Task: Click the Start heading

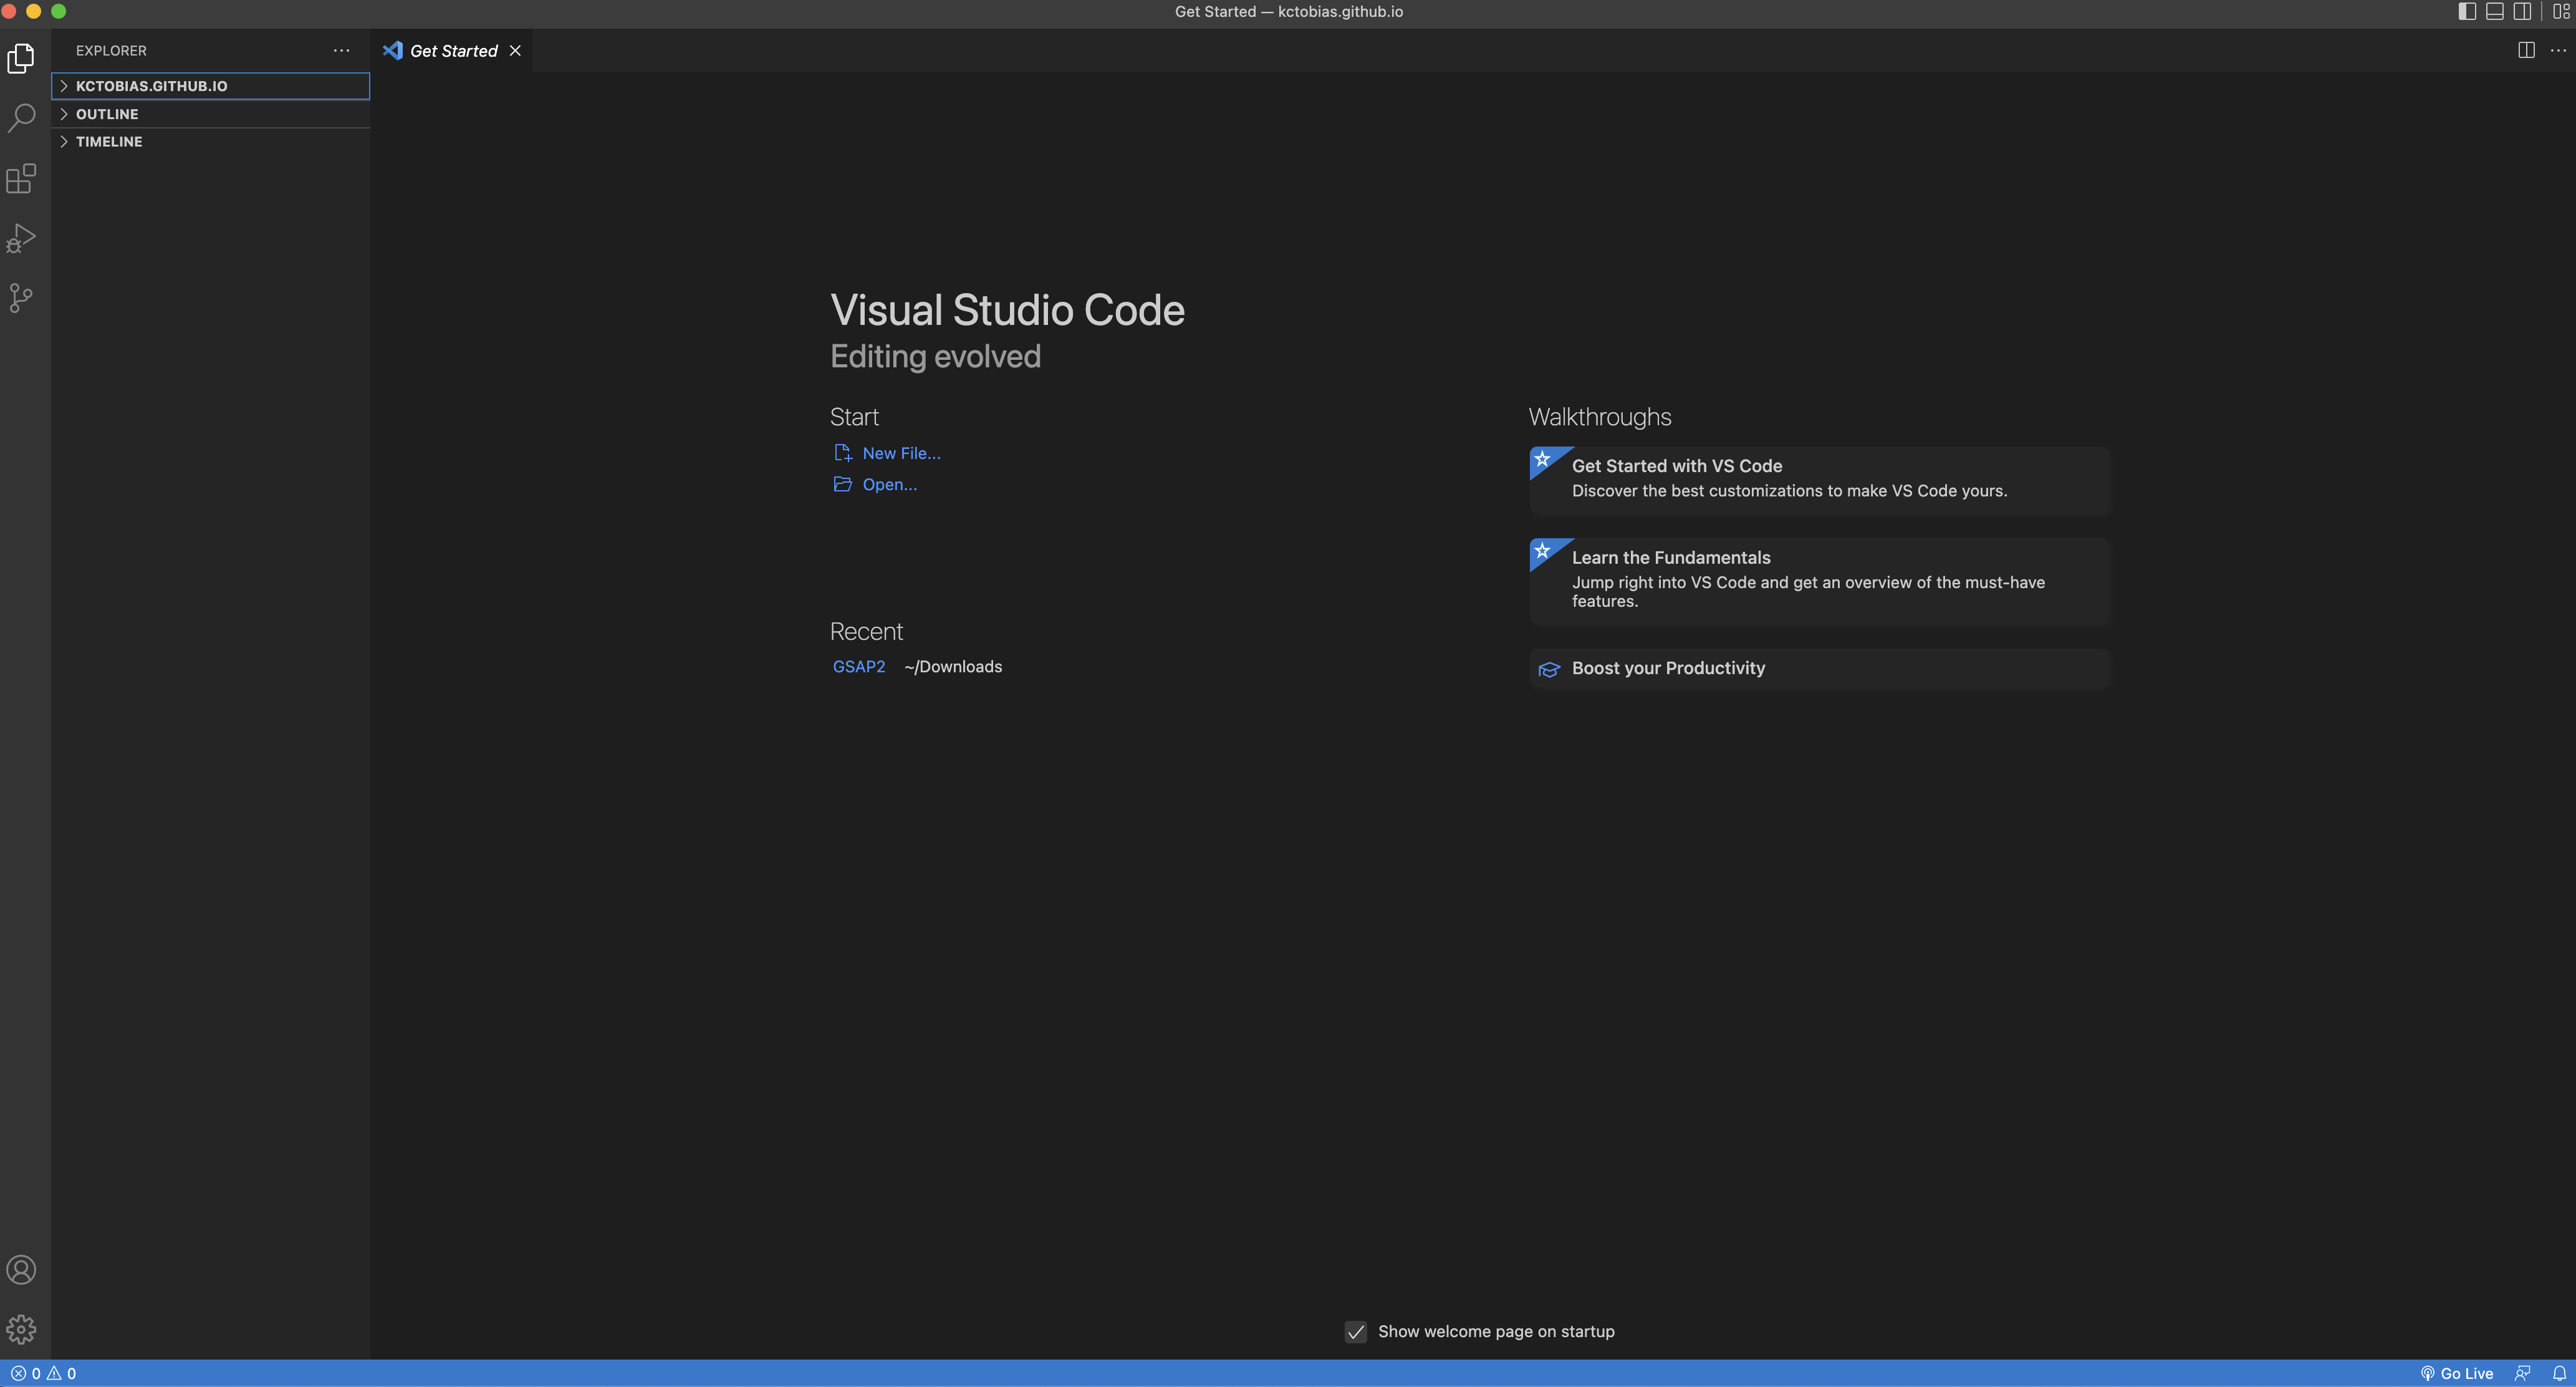Action: point(854,416)
